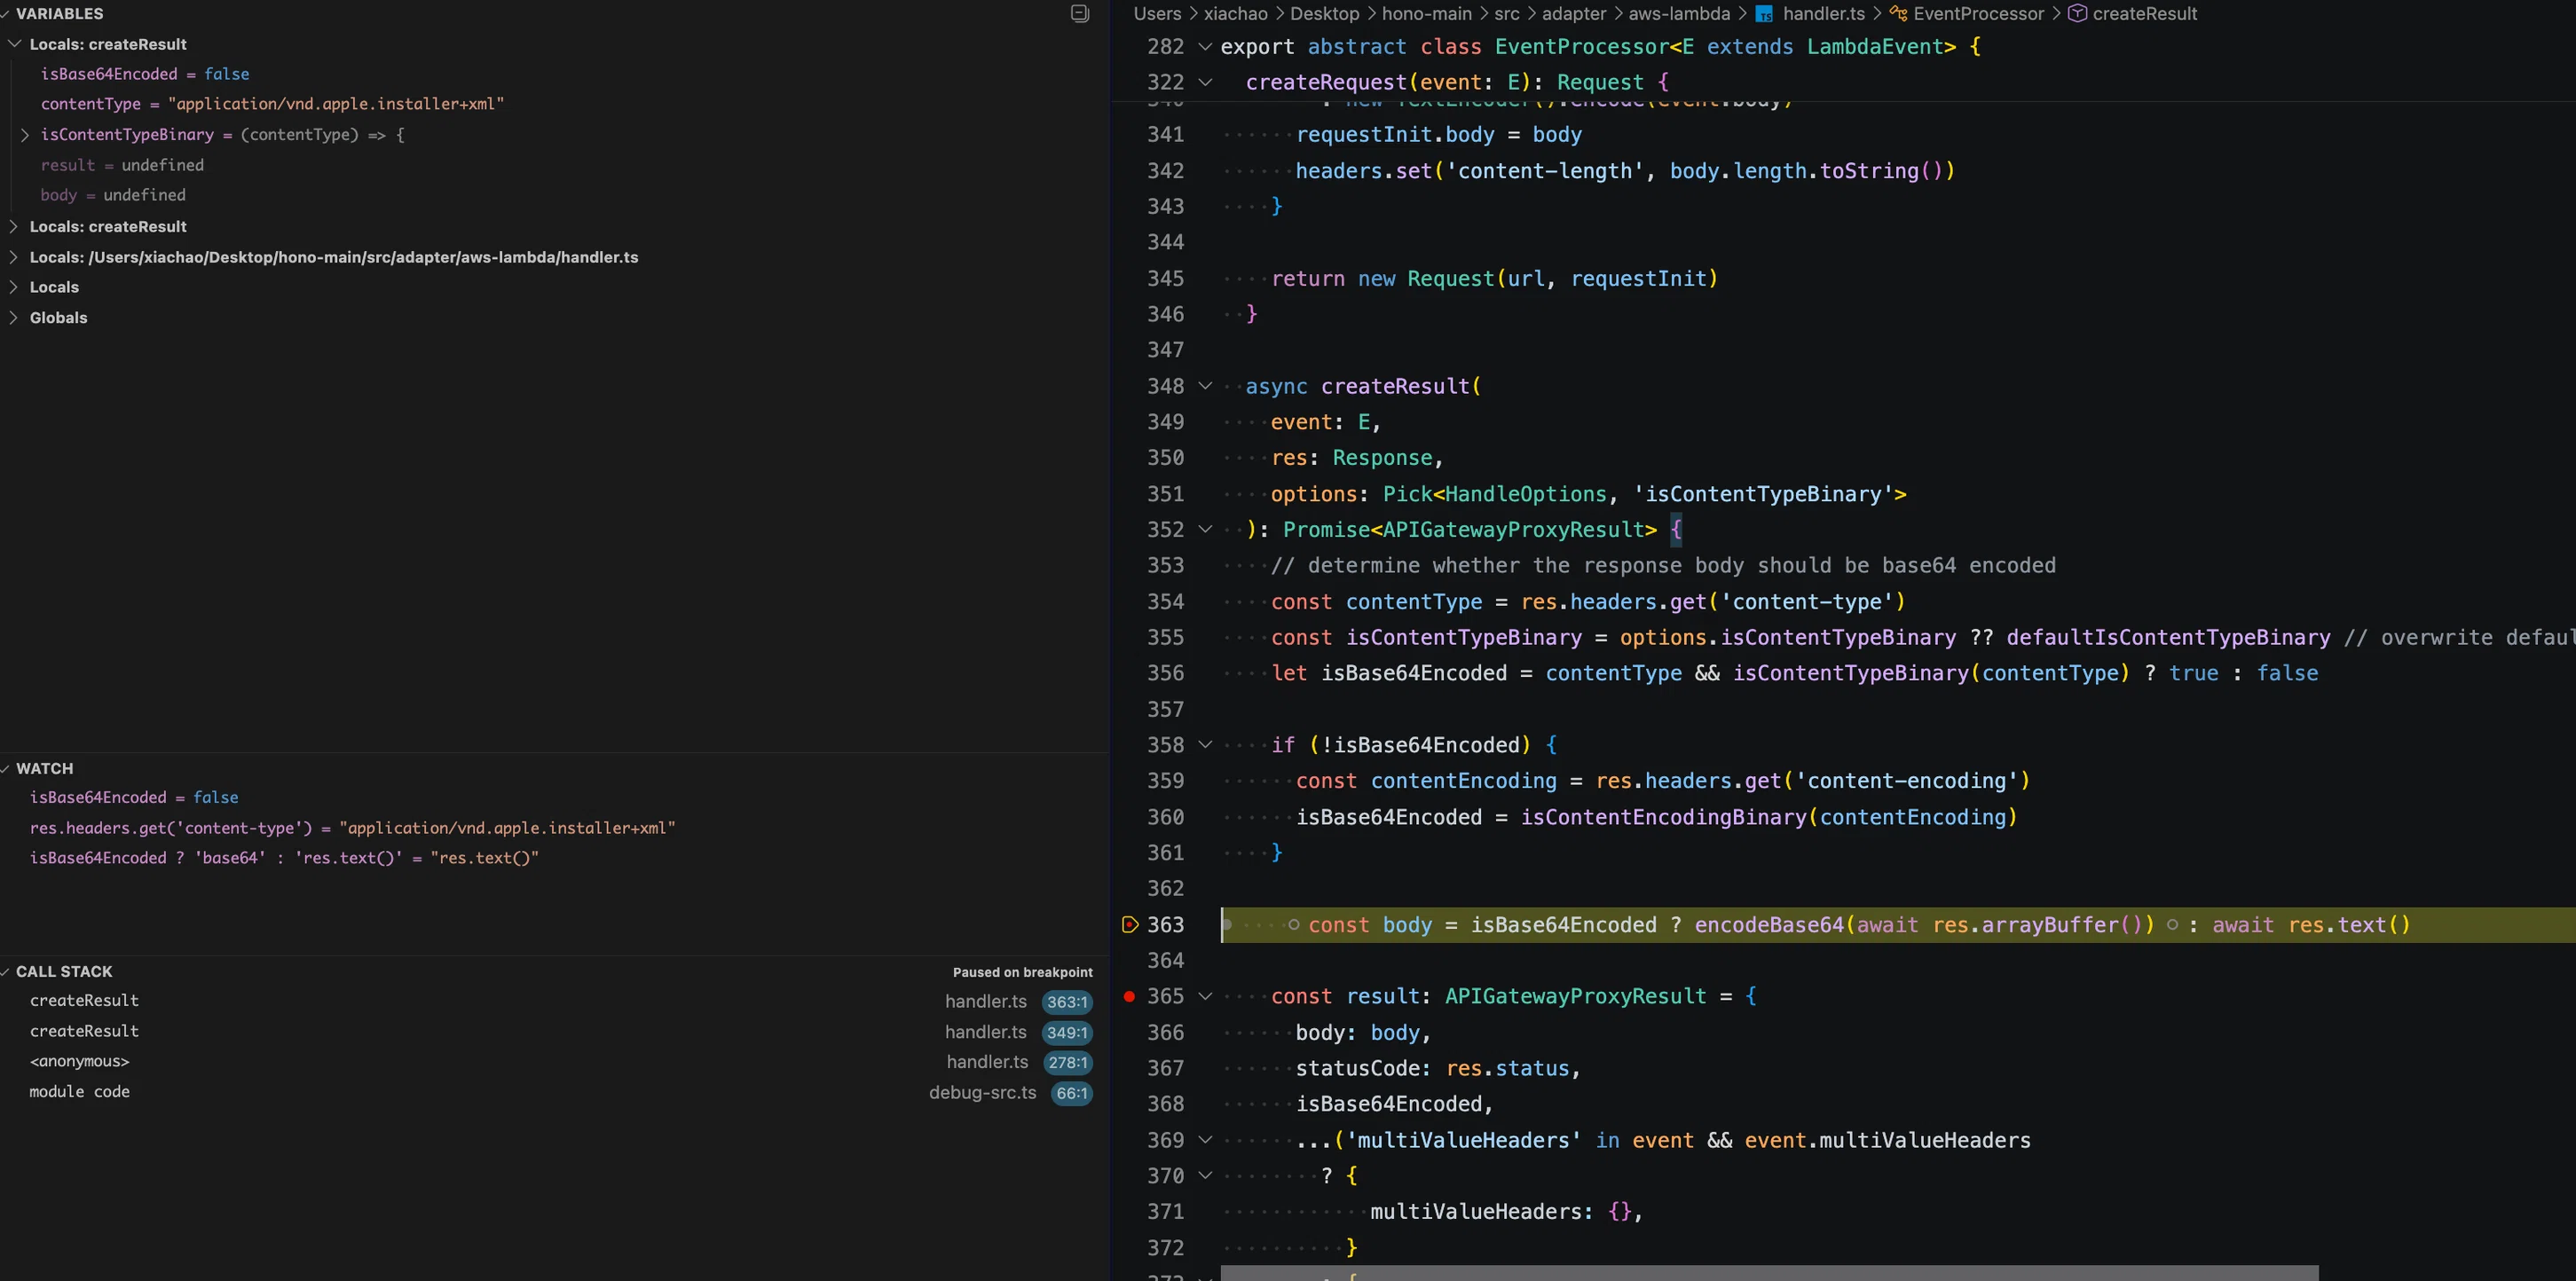Toggle the red breakpoint dot at line 365
The width and height of the screenshot is (2576, 1281).
tap(1129, 996)
